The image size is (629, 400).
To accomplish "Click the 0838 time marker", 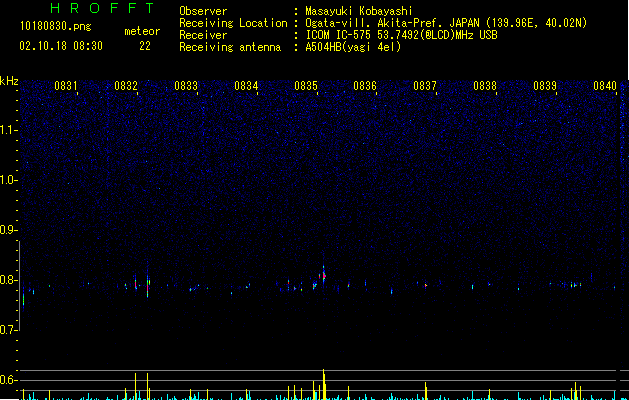I will click(485, 86).
